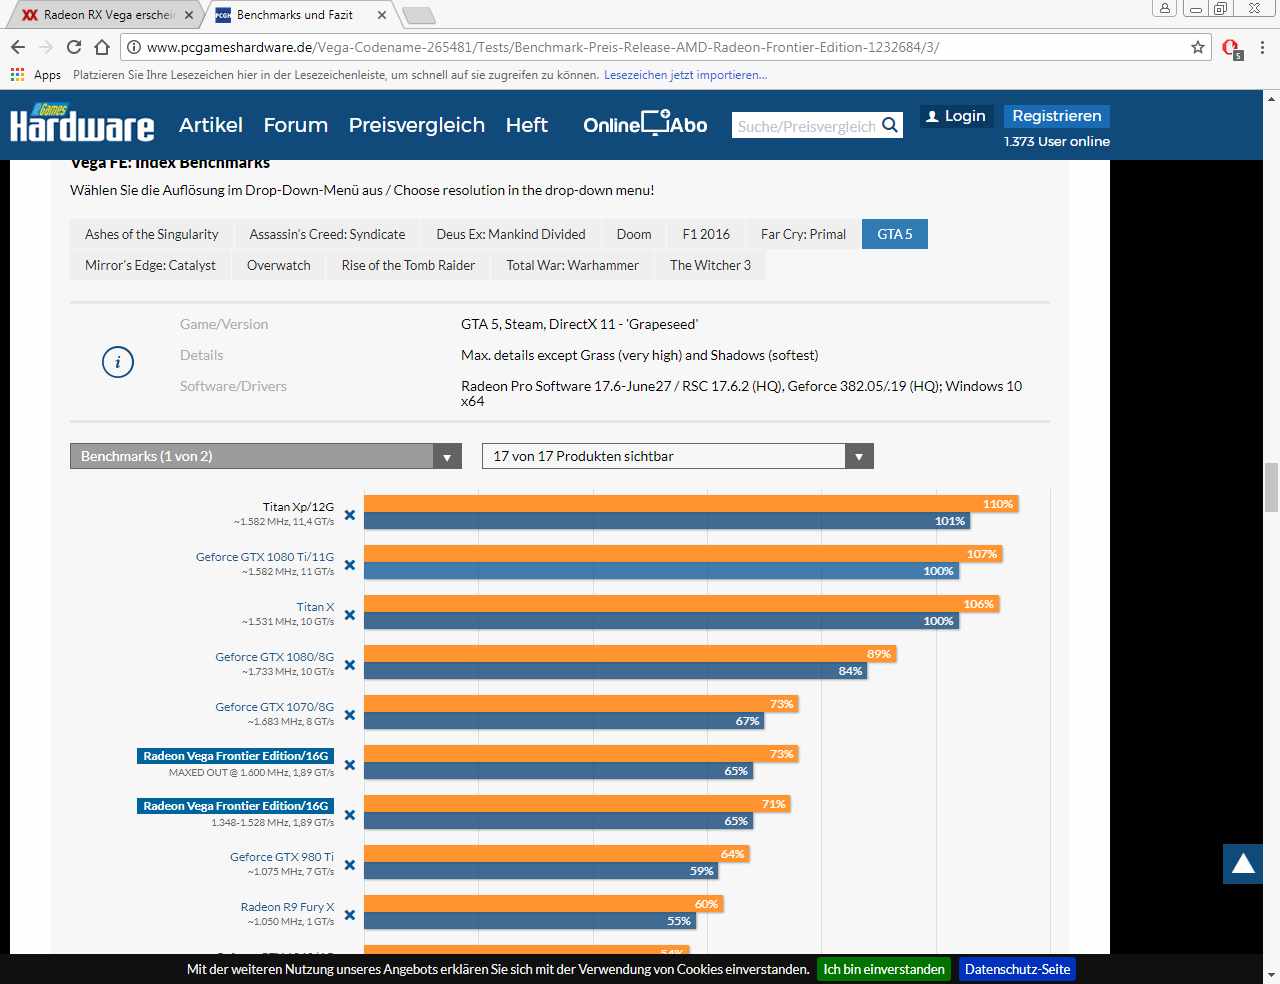
Task: Click the page vertical scrollbar thumb
Action: tap(1271, 487)
